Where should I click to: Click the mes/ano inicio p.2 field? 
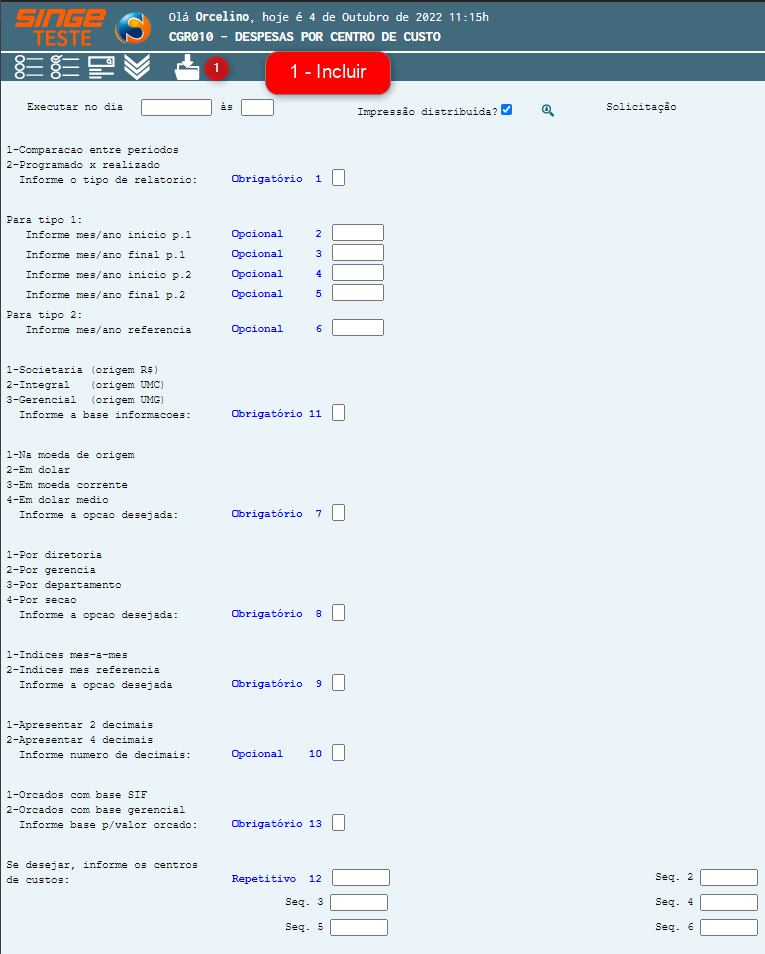tap(358, 273)
